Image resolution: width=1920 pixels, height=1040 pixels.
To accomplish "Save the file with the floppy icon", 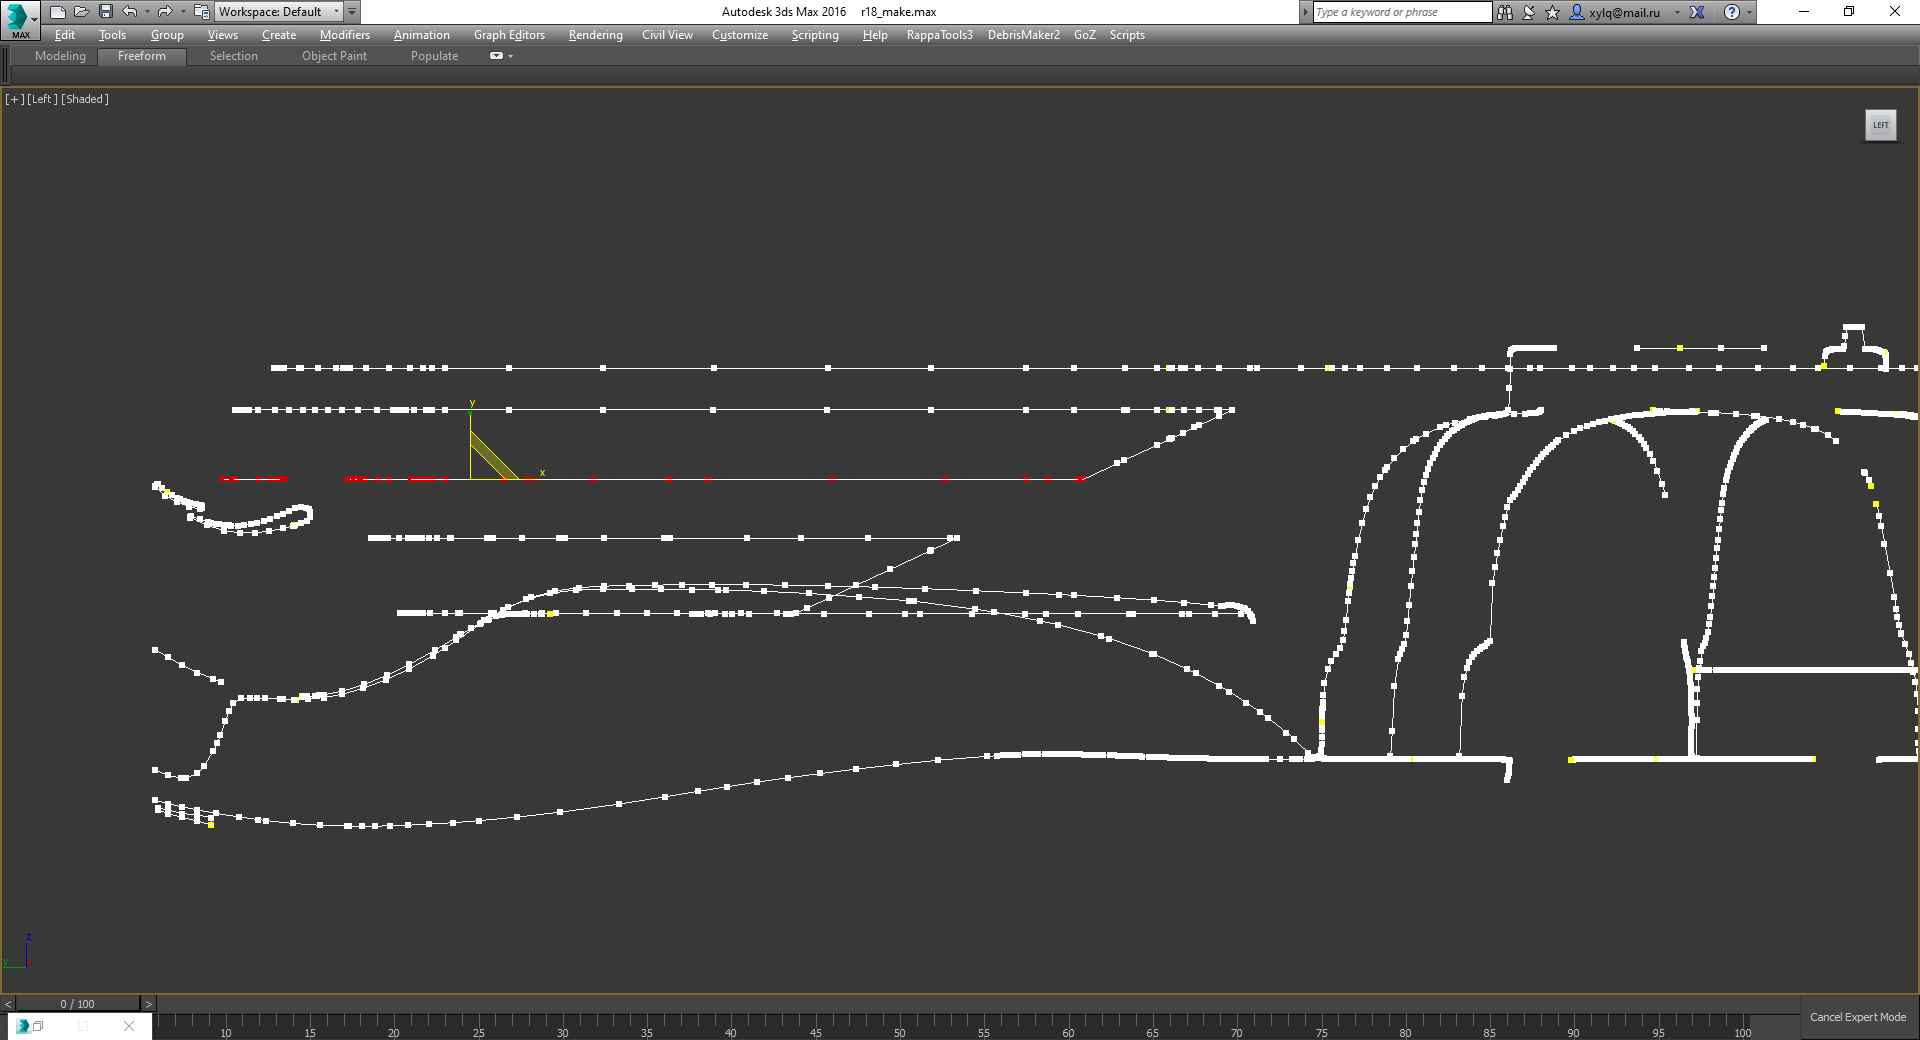I will click(106, 12).
